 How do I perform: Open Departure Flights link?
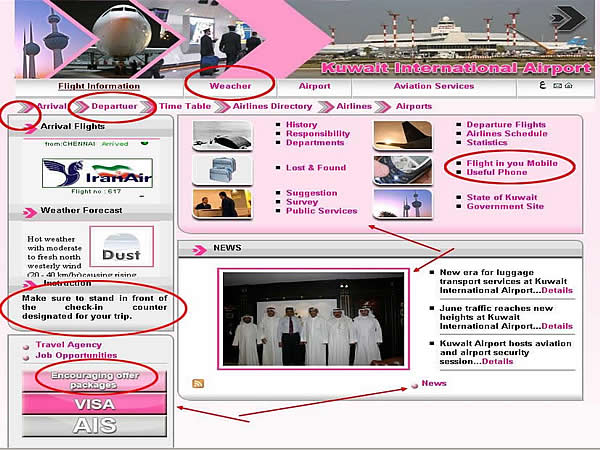[x=506, y=125]
